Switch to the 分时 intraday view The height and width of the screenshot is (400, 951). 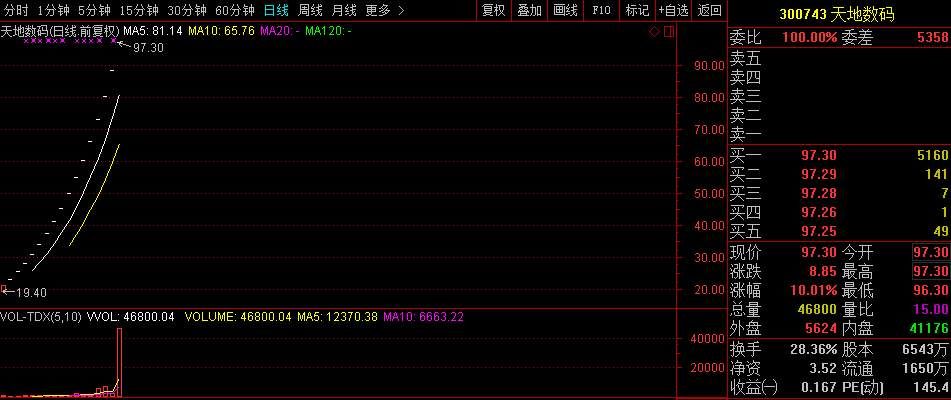(x=16, y=10)
